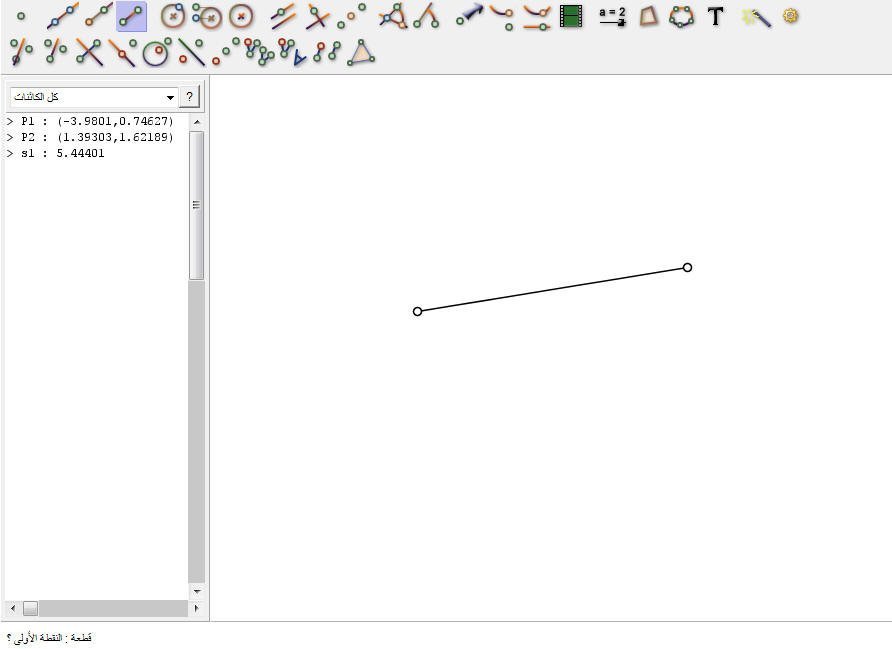Click the macro icon with two crossing lines
This screenshot has width=892, height=649.
[x=89, y=52]
